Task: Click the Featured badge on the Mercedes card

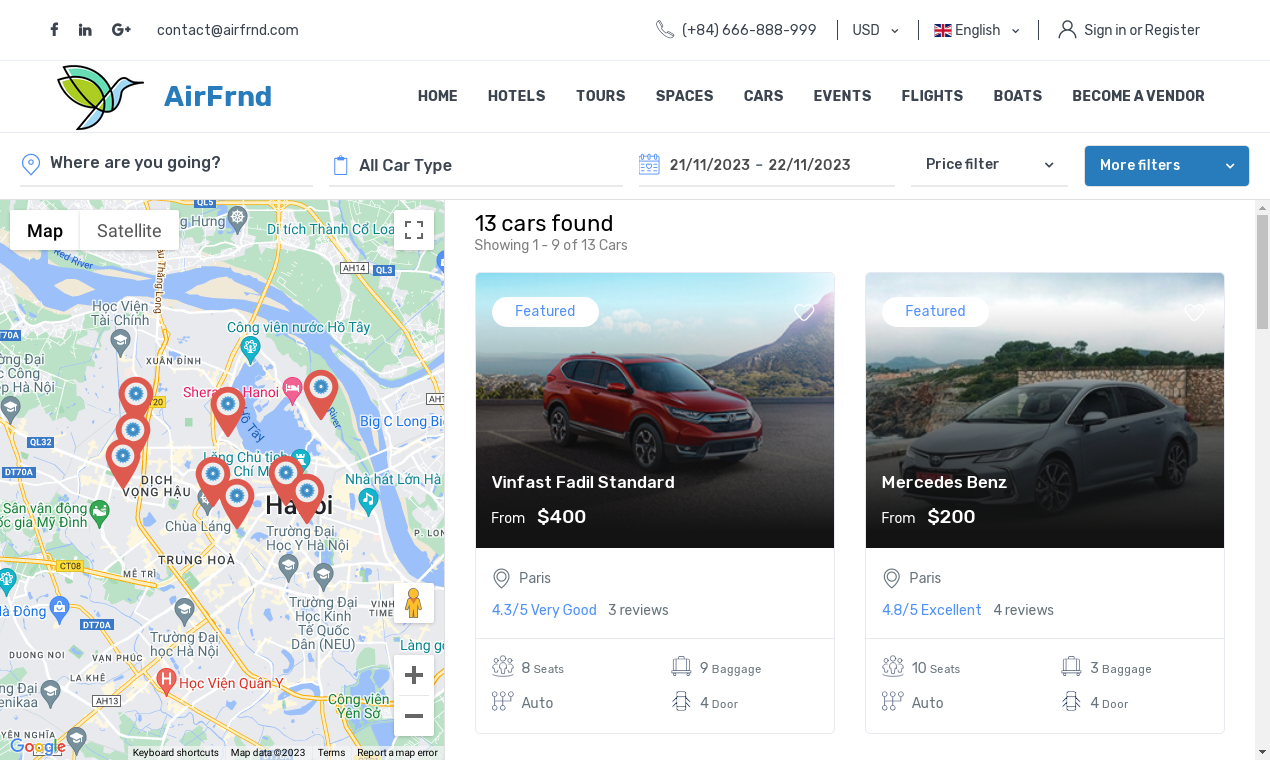Action: 935,311
